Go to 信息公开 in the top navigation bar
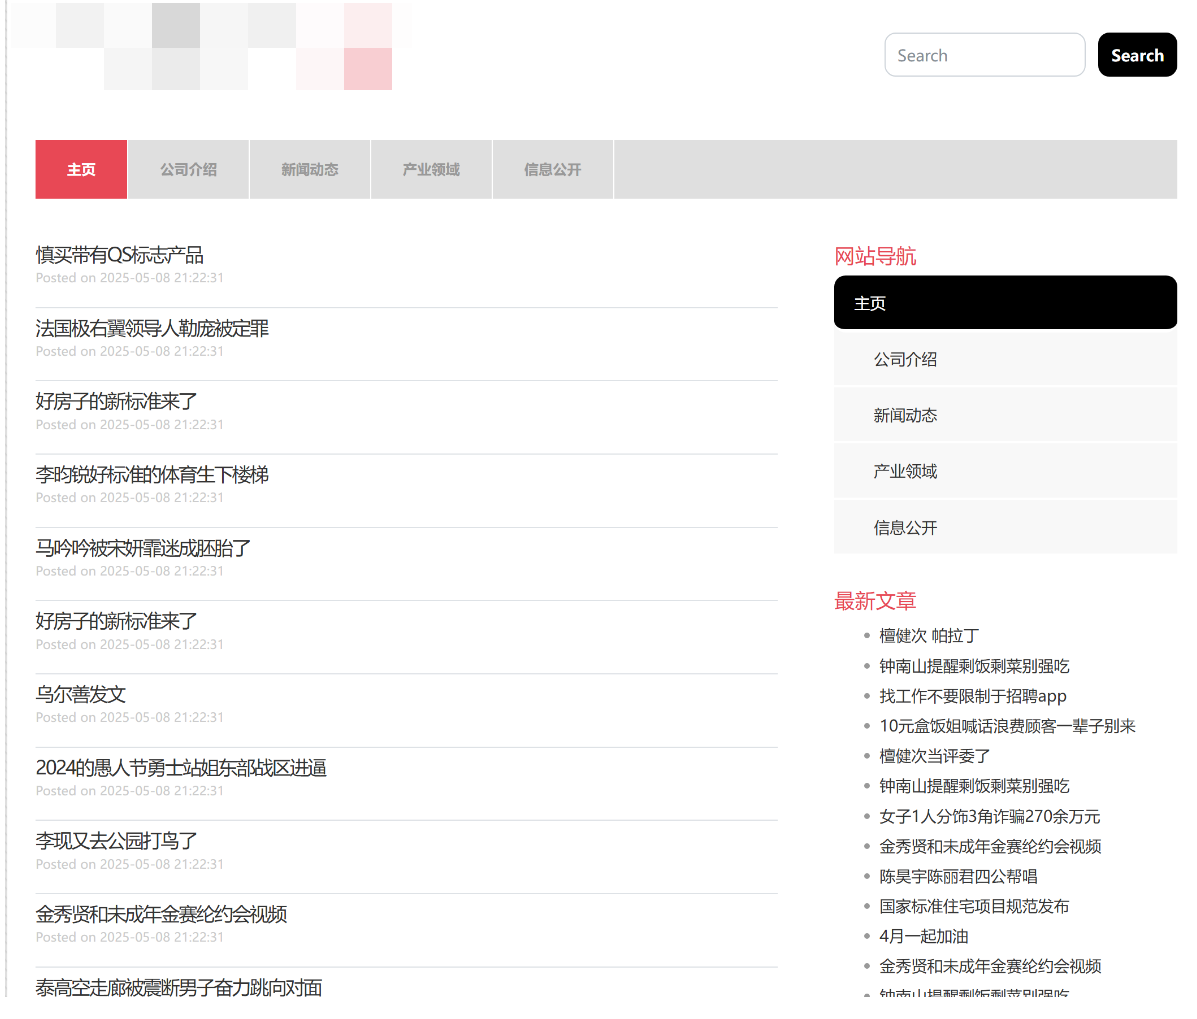1197x1019 pixels. (x=552, y=170)
